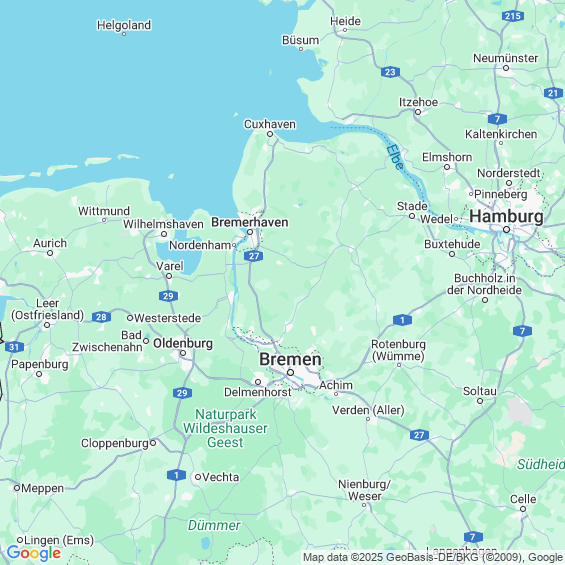Click the Hamburg city marker
Viewport: 565px width, 565px height.
point(506,230)
